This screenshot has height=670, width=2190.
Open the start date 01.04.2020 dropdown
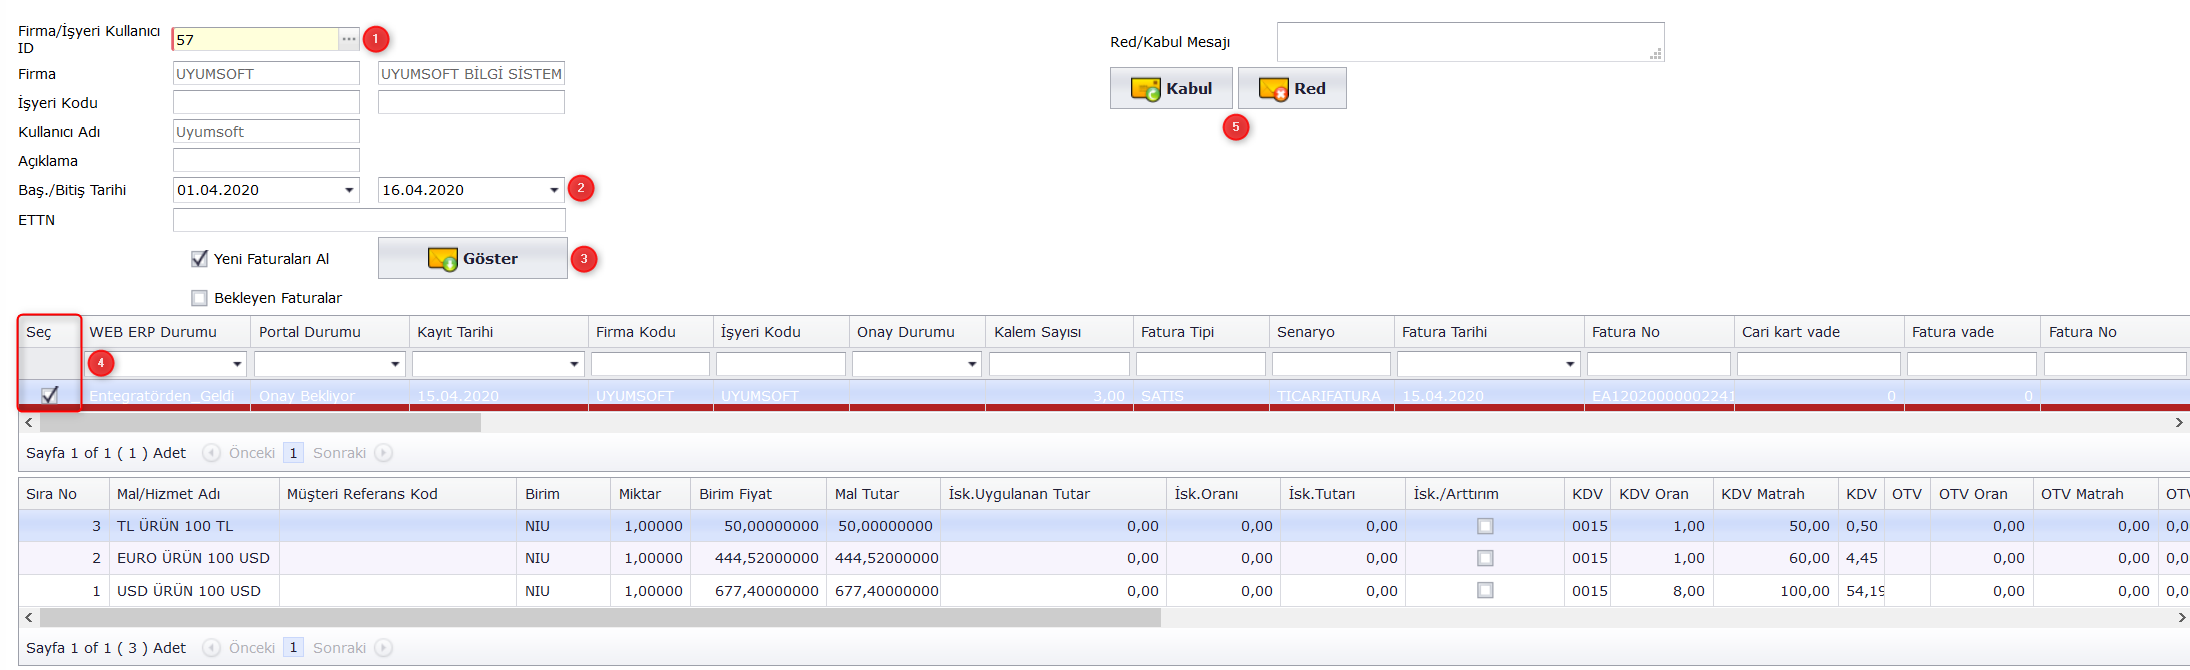[x=349, y=190]
